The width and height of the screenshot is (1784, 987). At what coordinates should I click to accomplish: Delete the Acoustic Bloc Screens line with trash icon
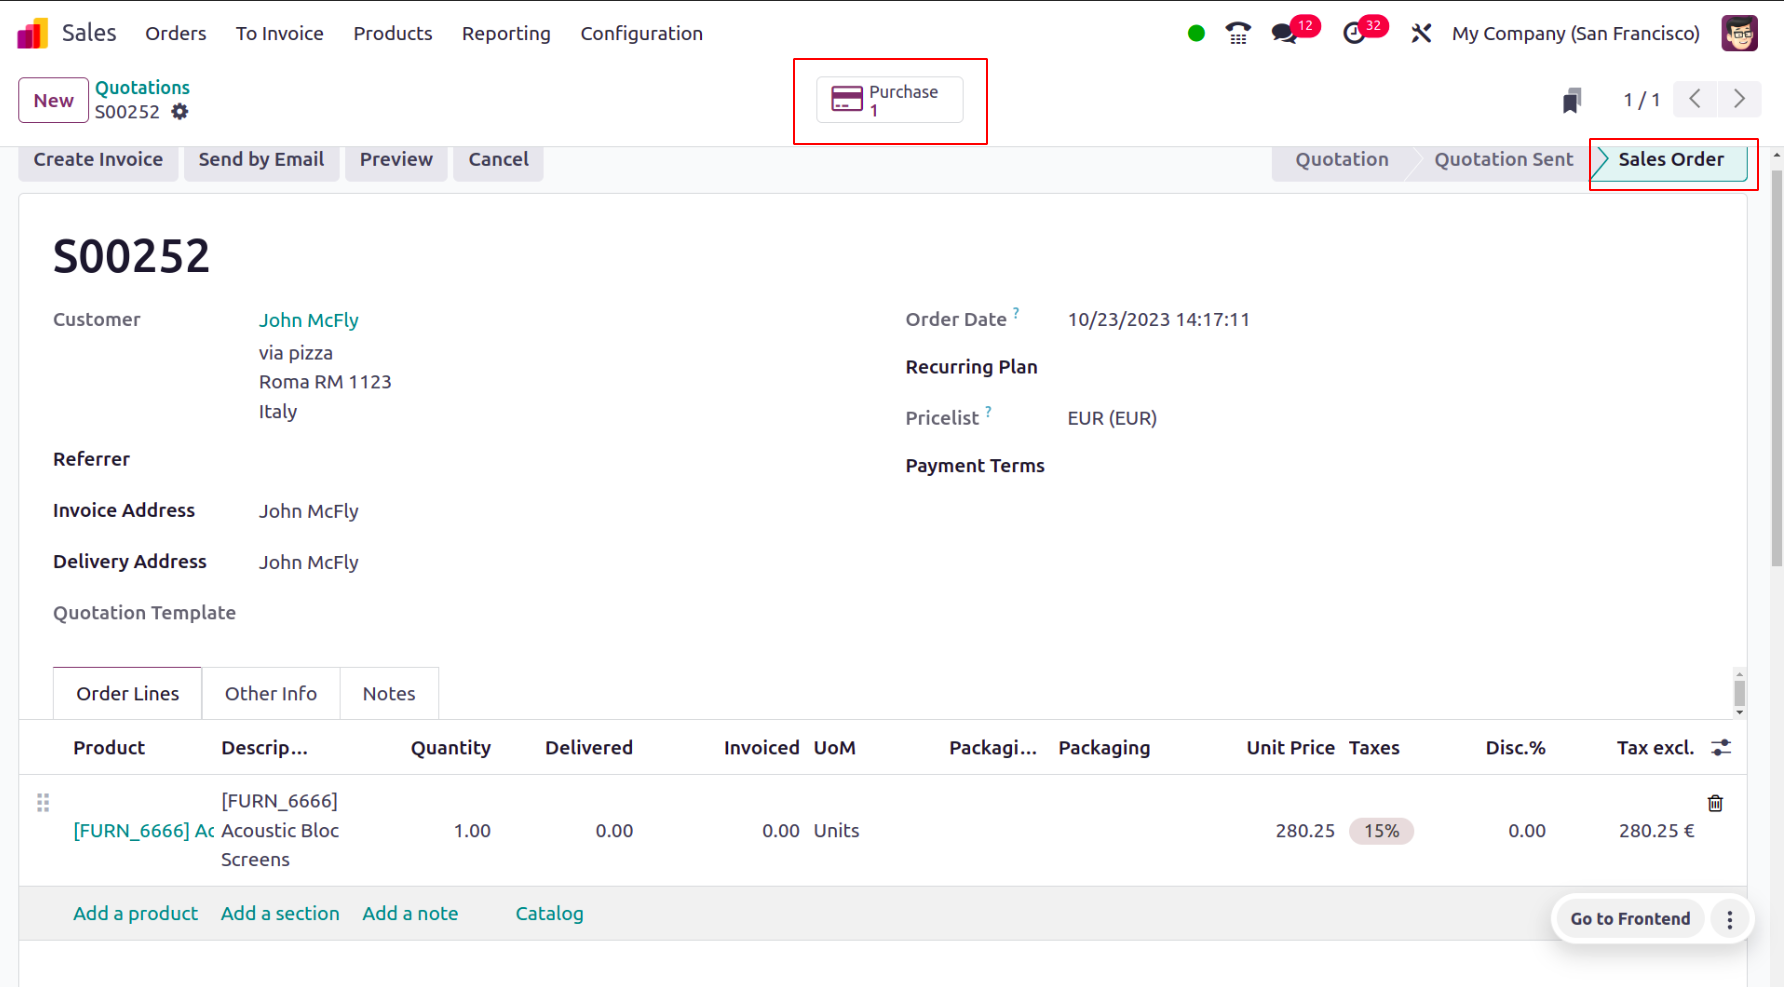pyautogui.click(x=1716, y=803)
